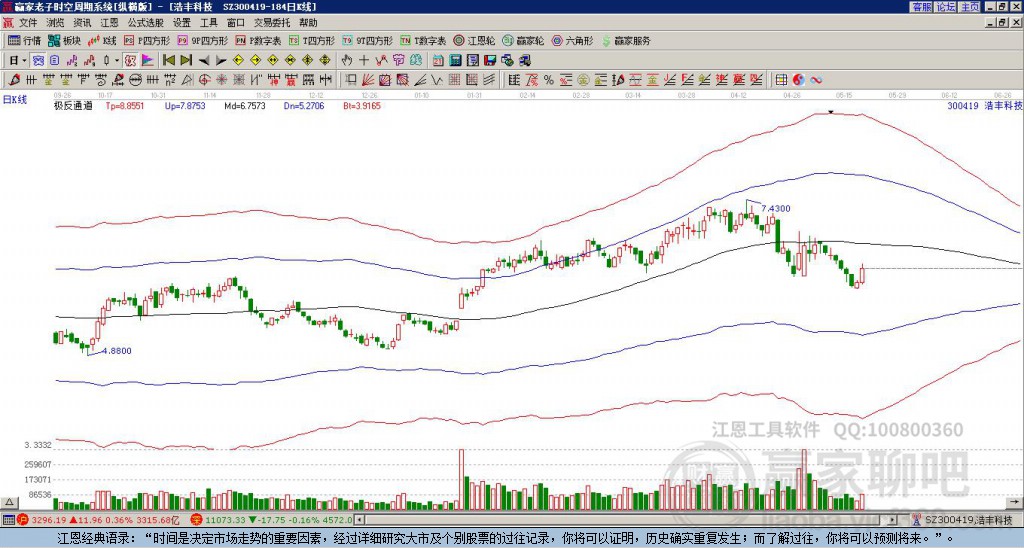Open the 帮助 menu

click(308, 23)
